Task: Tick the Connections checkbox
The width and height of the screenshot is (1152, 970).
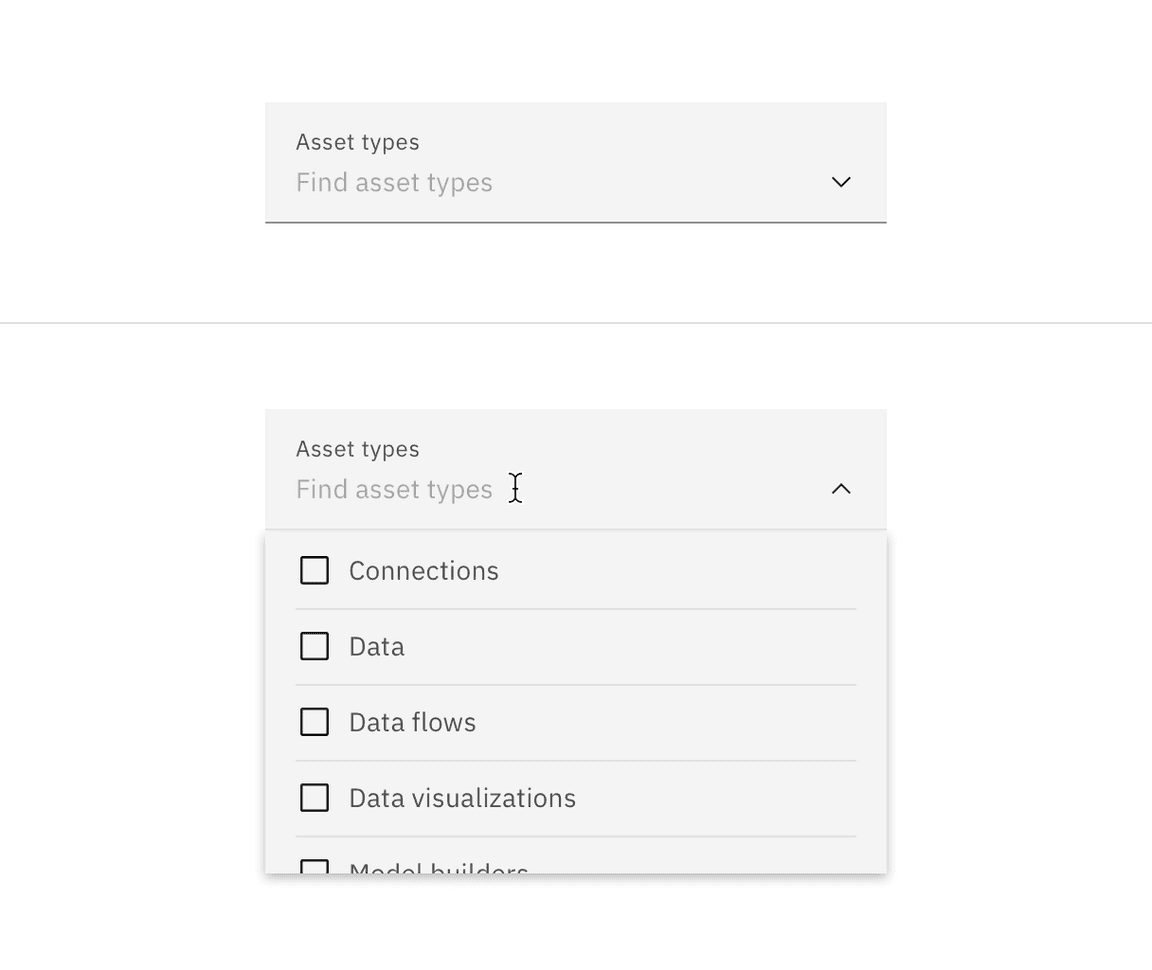Action: pos(315,571)
